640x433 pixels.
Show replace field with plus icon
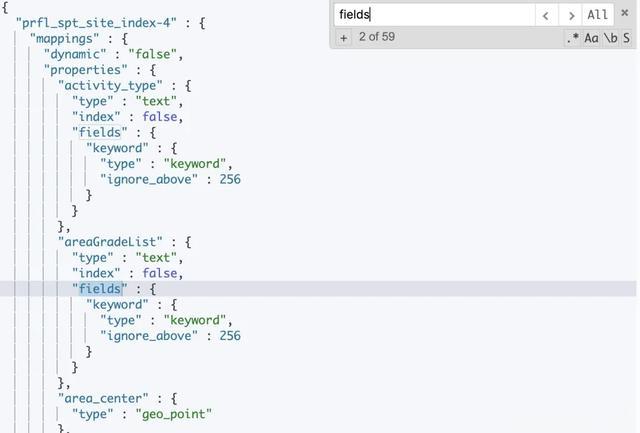pos(344,38)
